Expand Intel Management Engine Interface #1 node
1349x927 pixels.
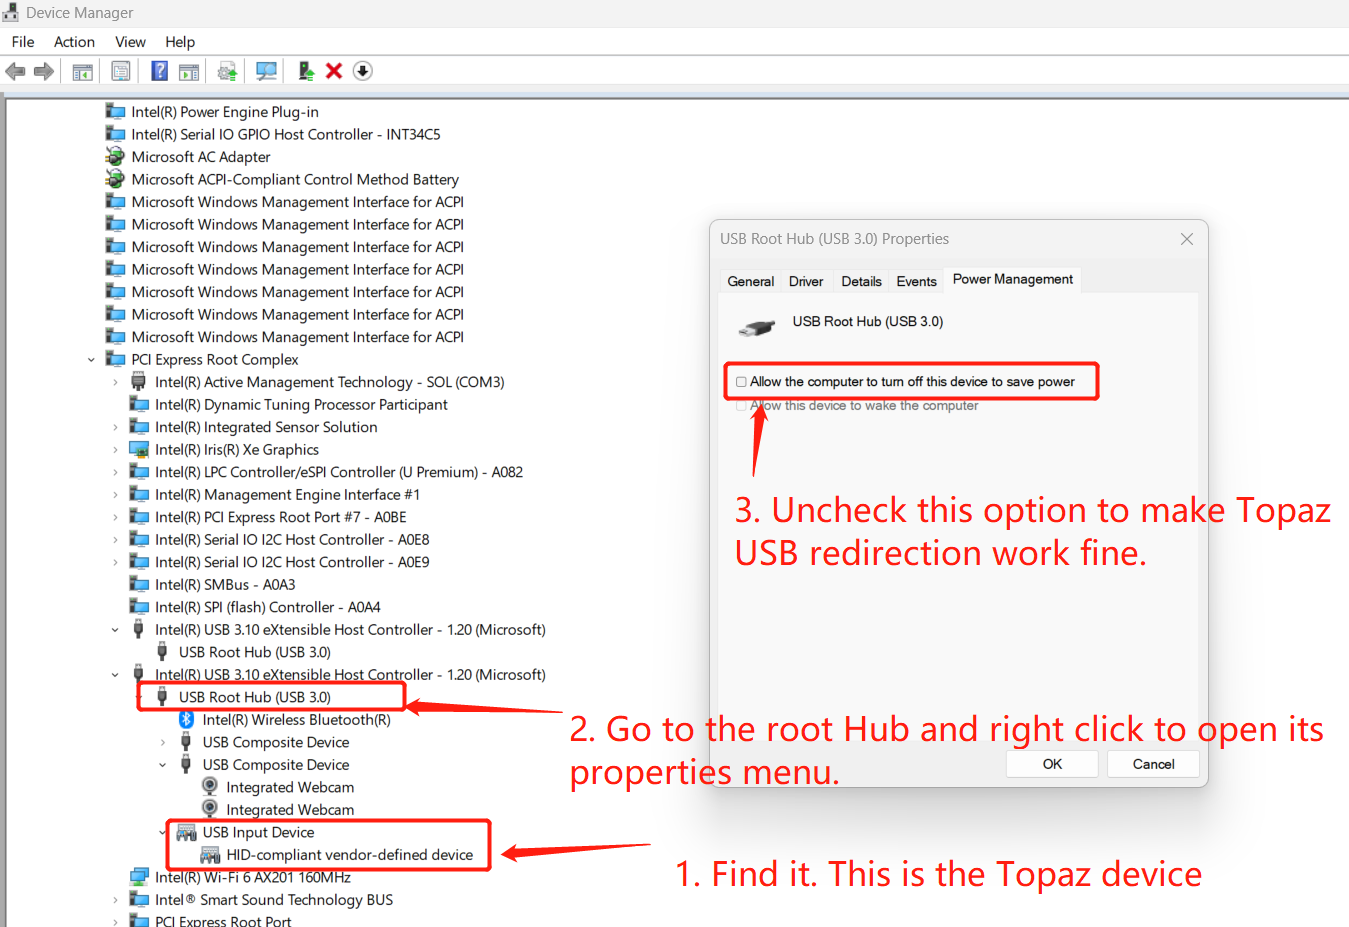(115, 495)
